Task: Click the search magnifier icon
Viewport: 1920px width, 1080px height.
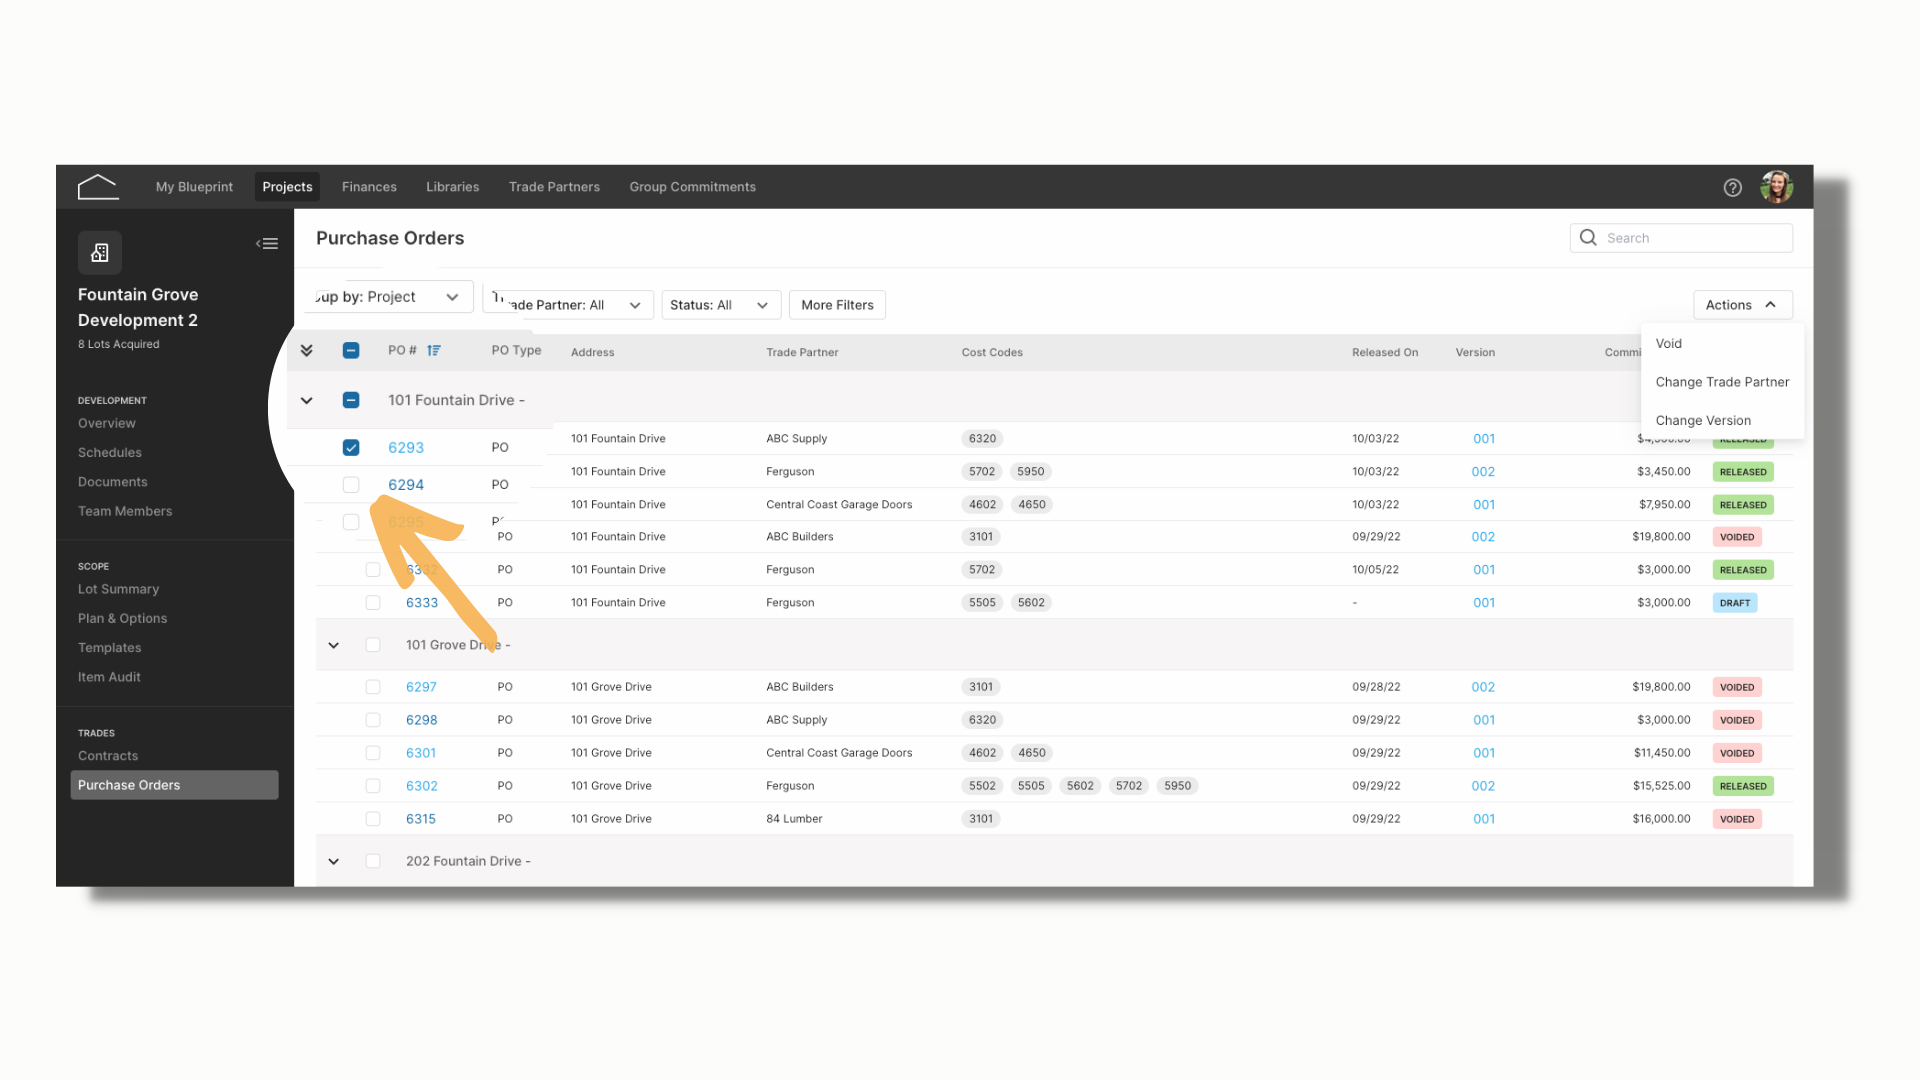Action: (x=1588, y=238)
